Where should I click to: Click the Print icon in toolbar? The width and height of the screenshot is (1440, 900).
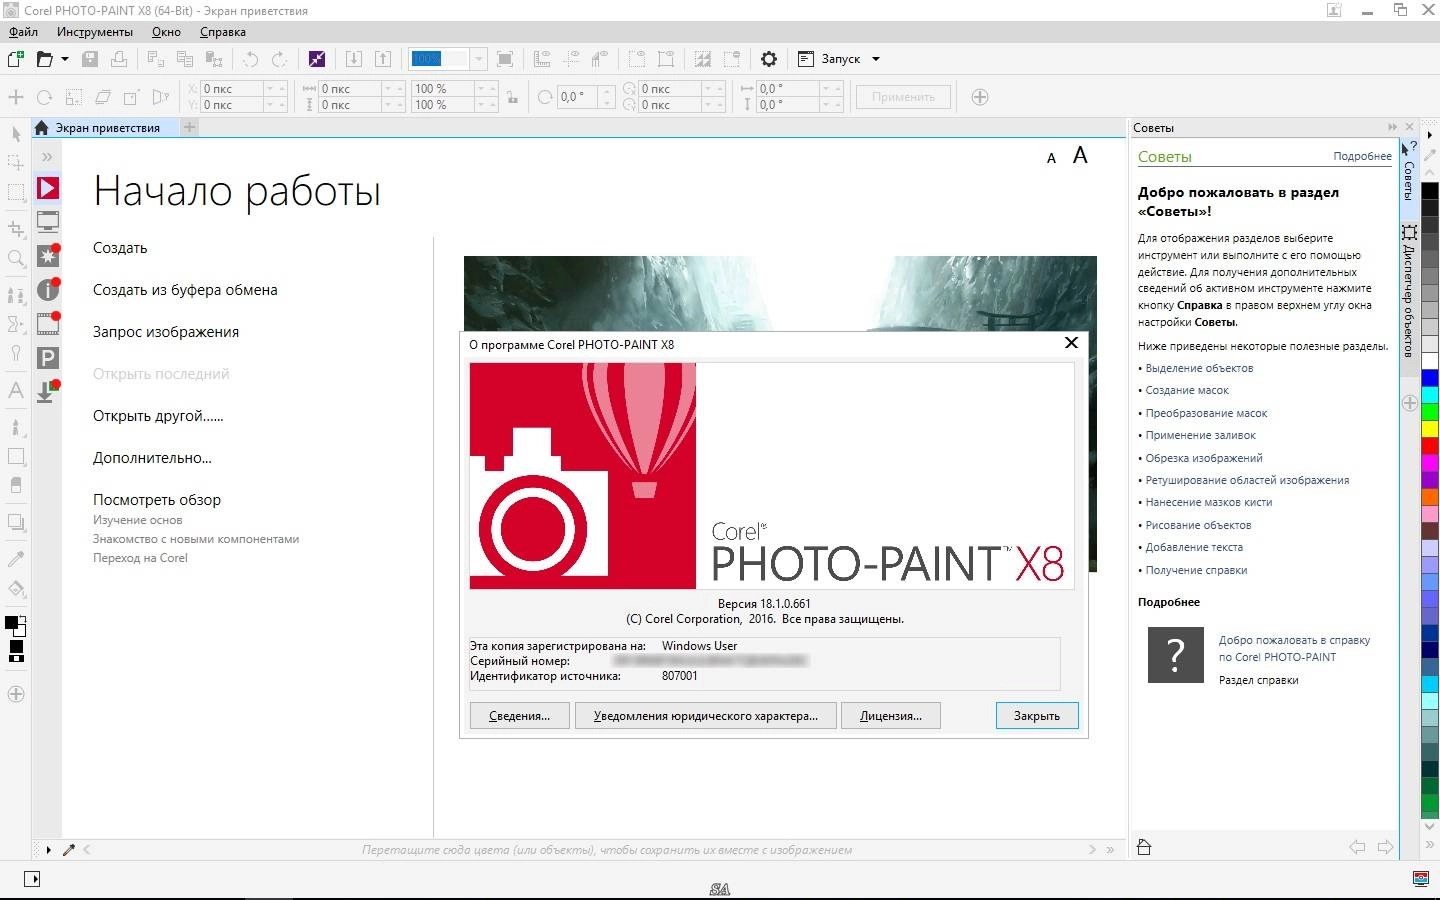point(119,59)
